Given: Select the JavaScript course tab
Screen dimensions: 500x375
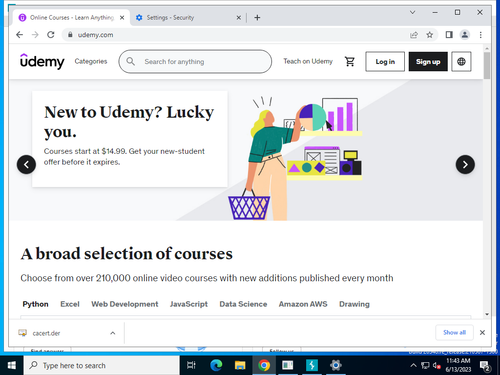Looking at the screenshot, I should pyautogui.click(x=189, y=304).
